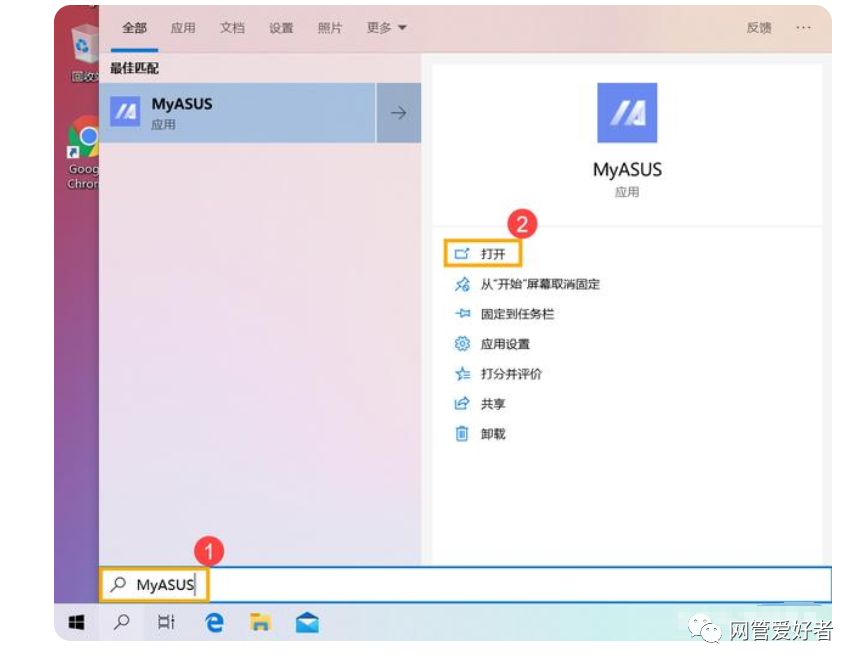Open the MyASUS best match result

coord(237,113)
